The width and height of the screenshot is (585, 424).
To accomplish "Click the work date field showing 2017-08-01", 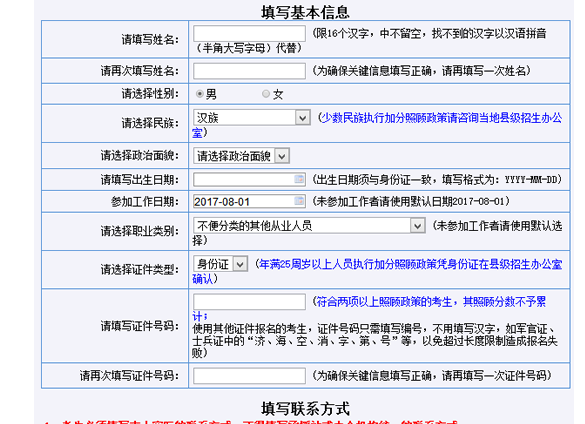I will point(249,202).
